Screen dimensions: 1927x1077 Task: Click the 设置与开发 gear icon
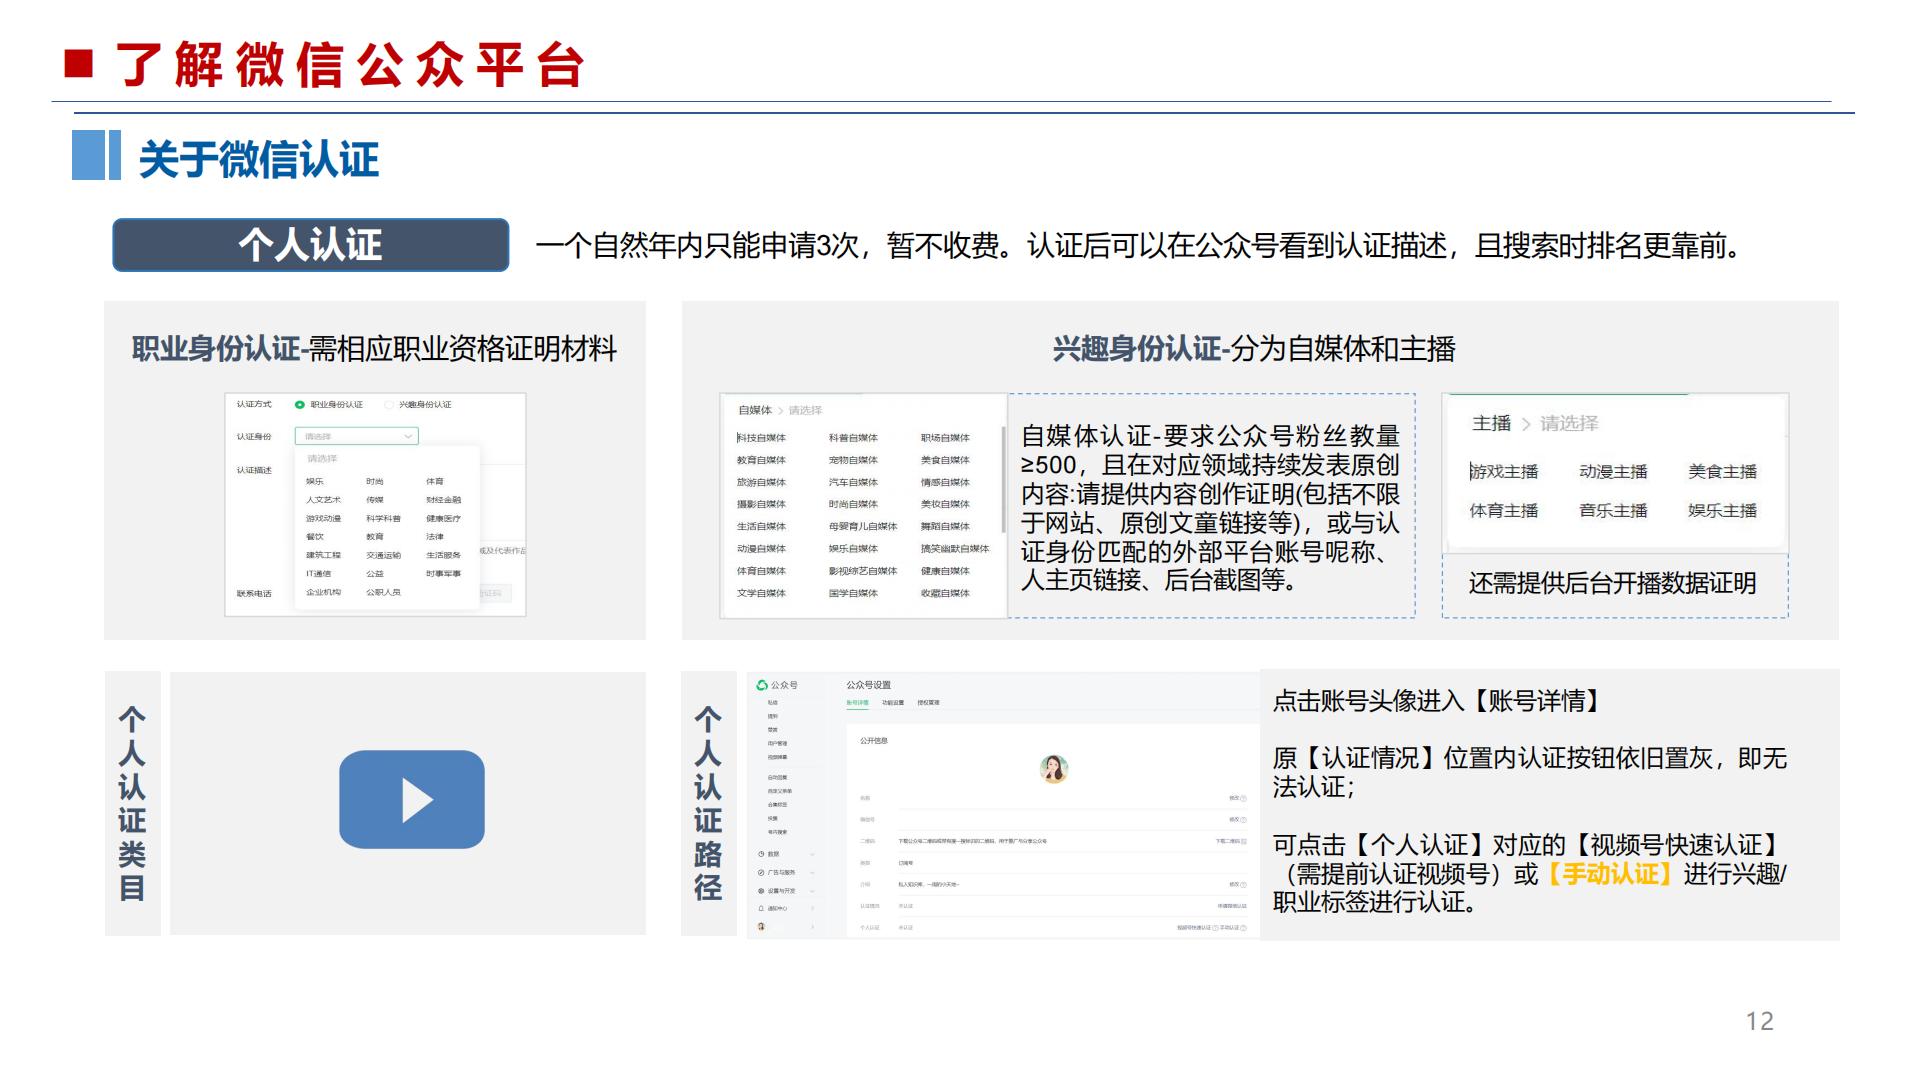[761, 891]
